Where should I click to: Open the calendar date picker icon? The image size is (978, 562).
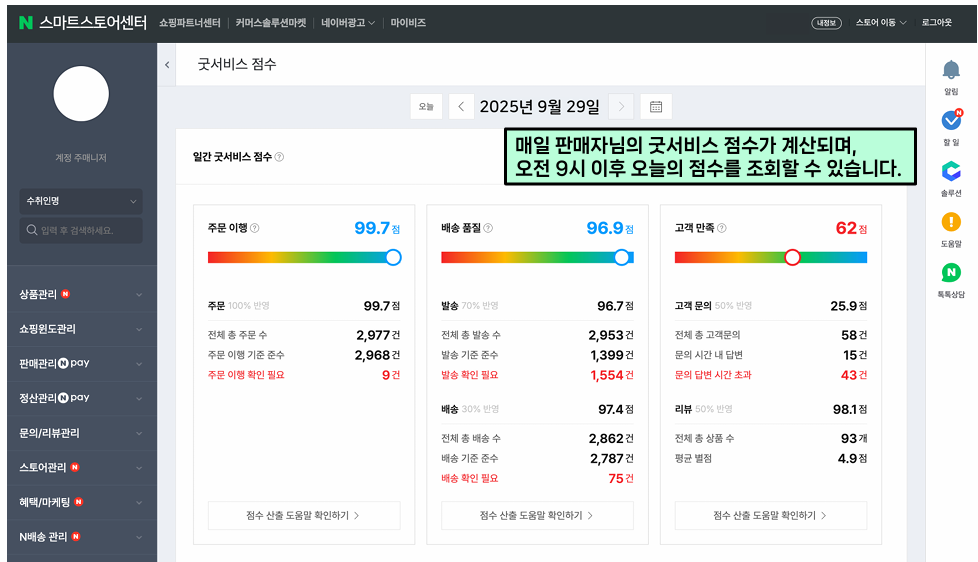656,107
